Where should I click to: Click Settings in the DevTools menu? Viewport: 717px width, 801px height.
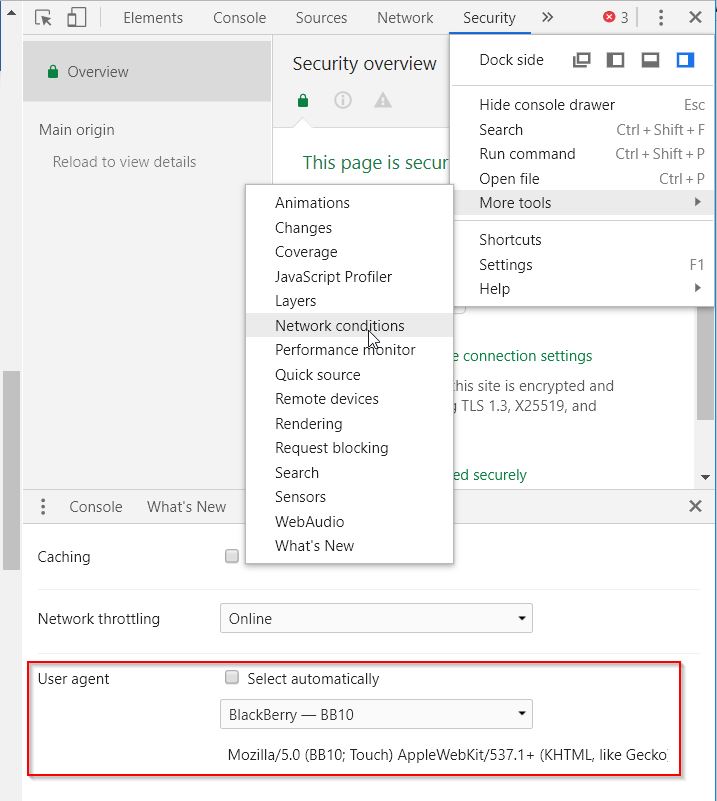point(505,265)
